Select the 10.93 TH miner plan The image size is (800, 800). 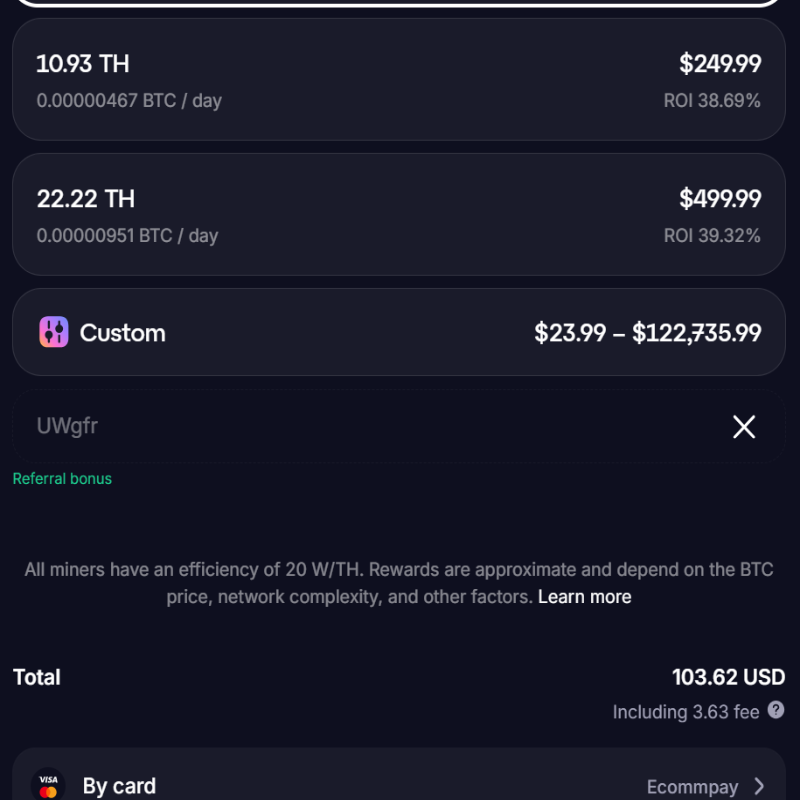pyautogui.click(x=398, y=80)
